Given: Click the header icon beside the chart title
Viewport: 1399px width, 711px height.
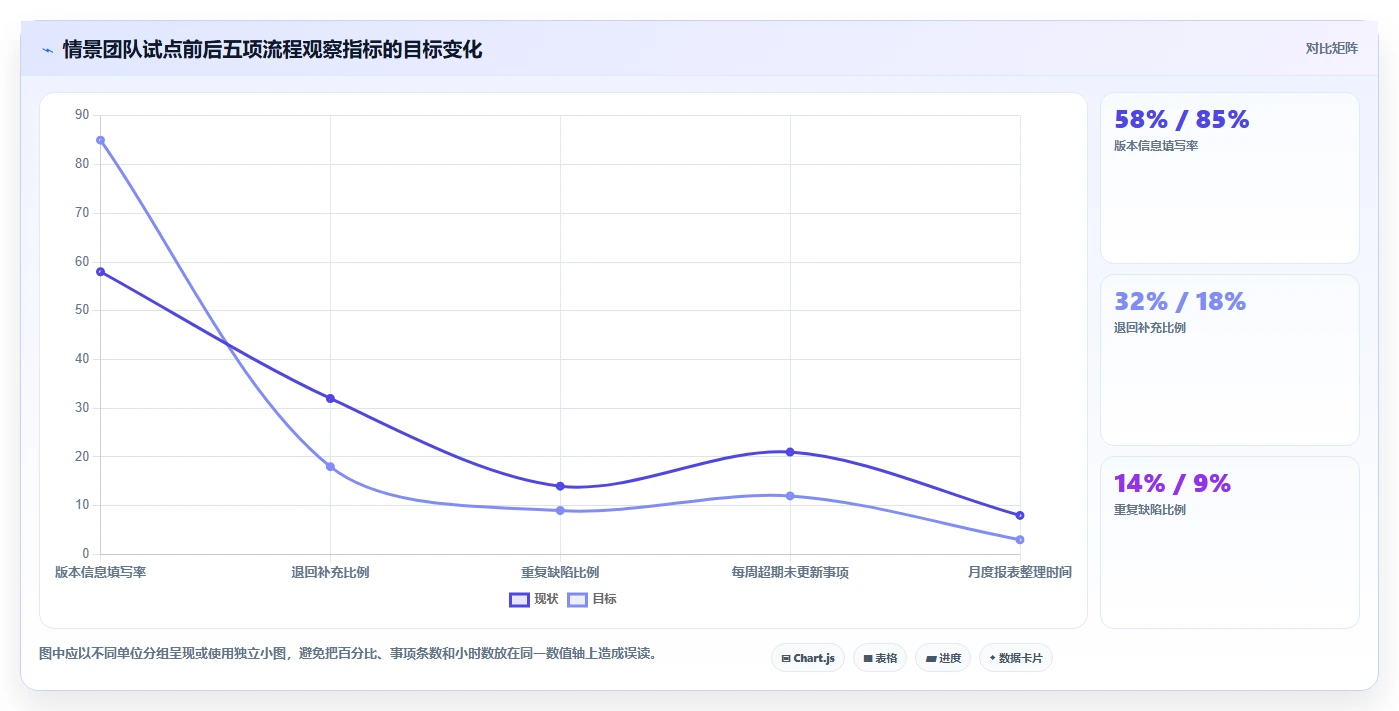Looking at the screenshot, I should [x=47, y=50].
